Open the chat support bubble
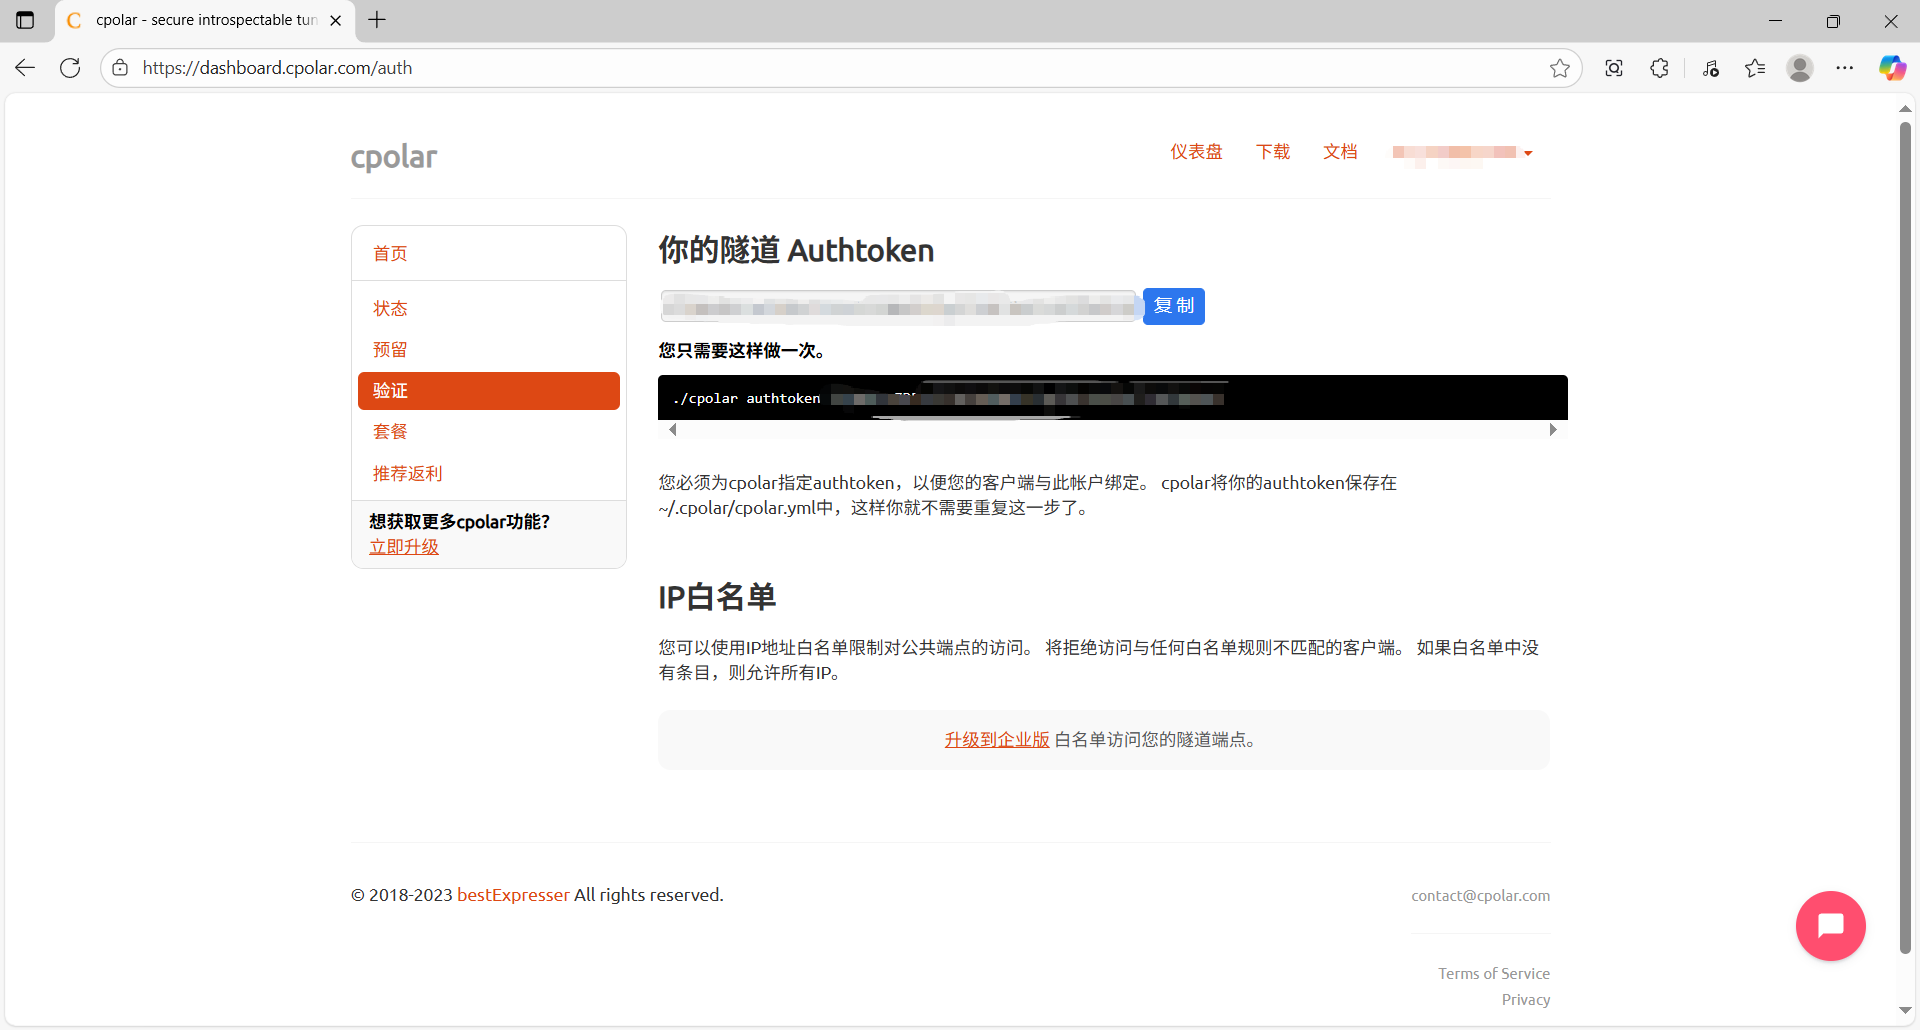This screenshot has width=1920, height=1030. (x=1830, y=926)
